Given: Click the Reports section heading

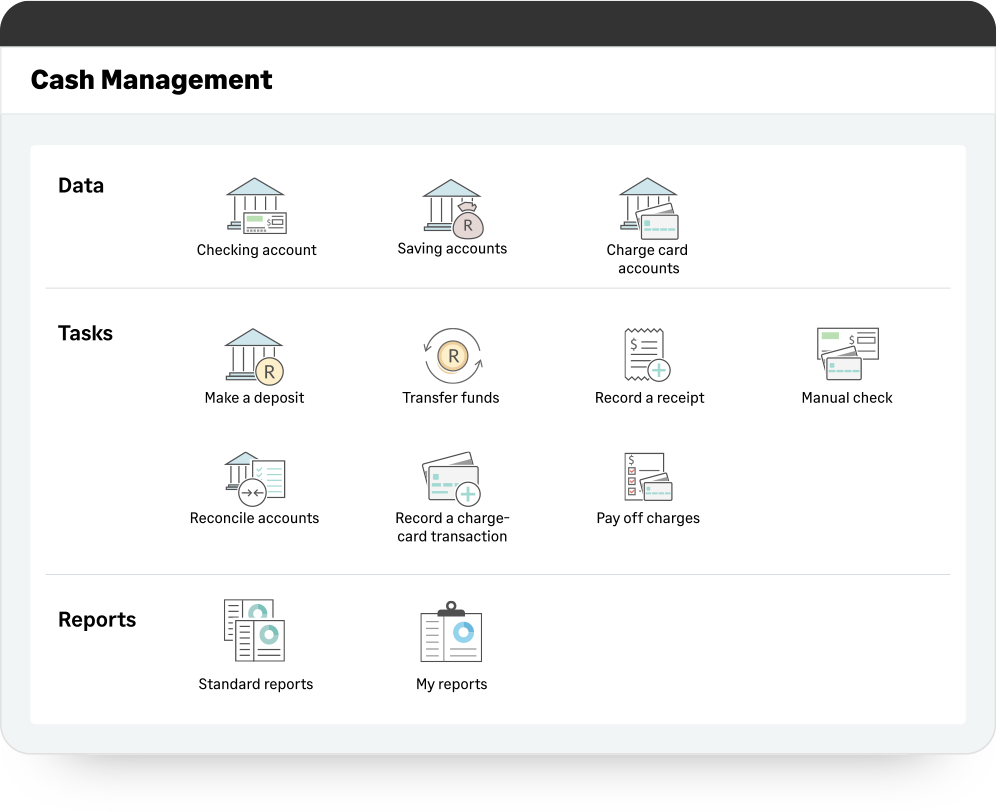Looking at the screenshot, I should pyautogui.click(x=97, y=620).
